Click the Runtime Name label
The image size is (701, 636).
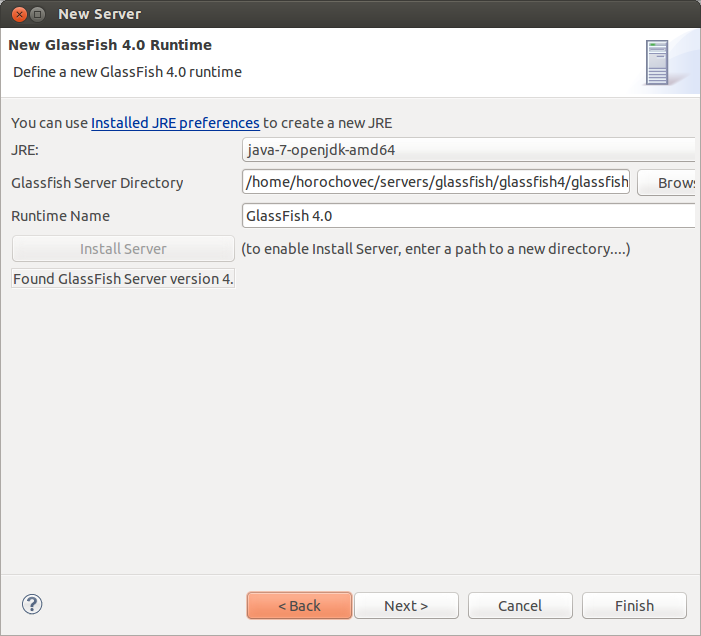tap(60, 216)
